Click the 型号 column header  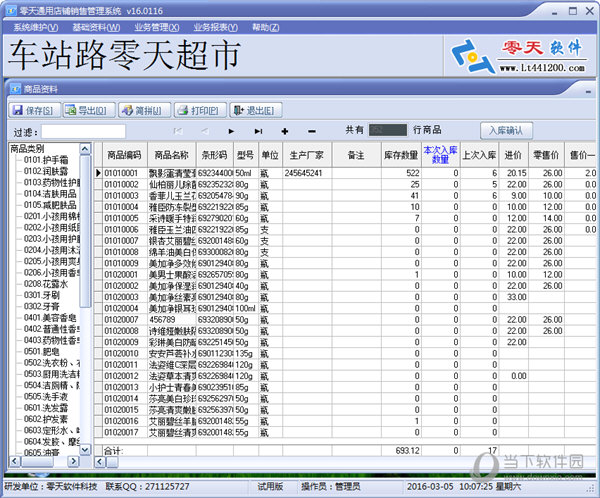point(246,155)
